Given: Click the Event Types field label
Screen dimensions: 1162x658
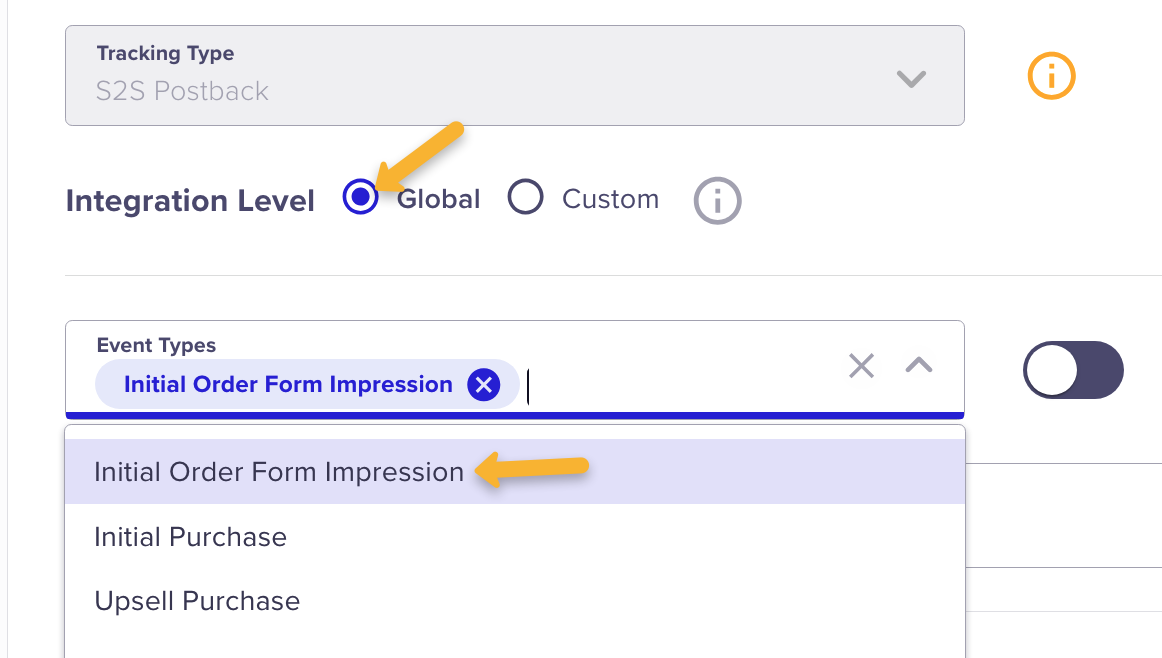Looking at the screenshot, I should coord(156,345).
